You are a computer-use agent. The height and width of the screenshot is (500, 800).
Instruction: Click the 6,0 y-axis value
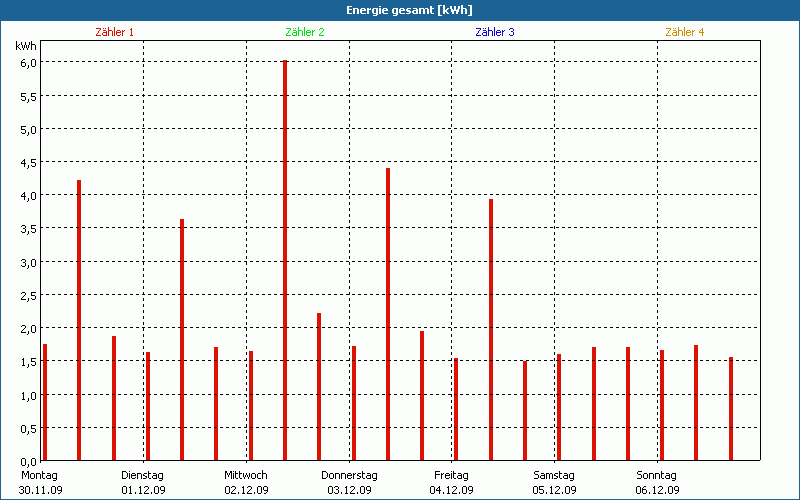tap(28, 63)
